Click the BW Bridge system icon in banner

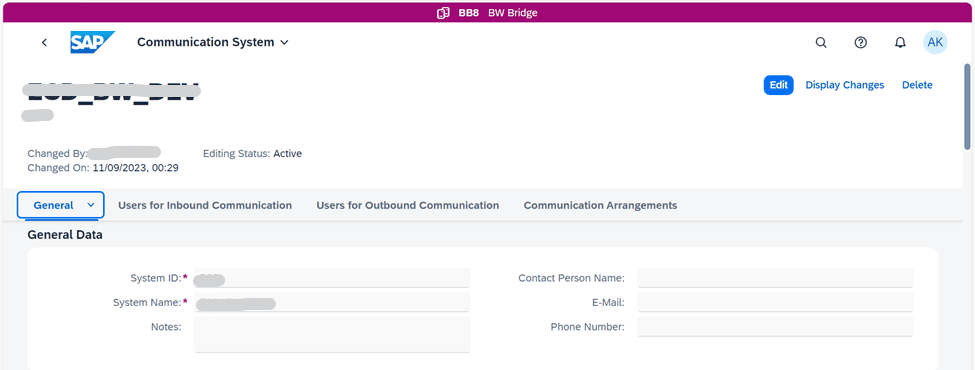443,12
